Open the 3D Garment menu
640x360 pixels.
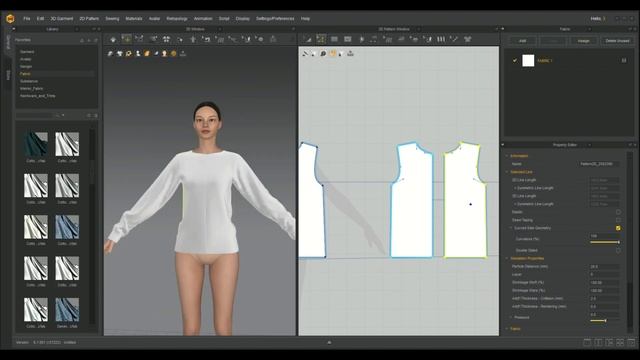(62, 19)
